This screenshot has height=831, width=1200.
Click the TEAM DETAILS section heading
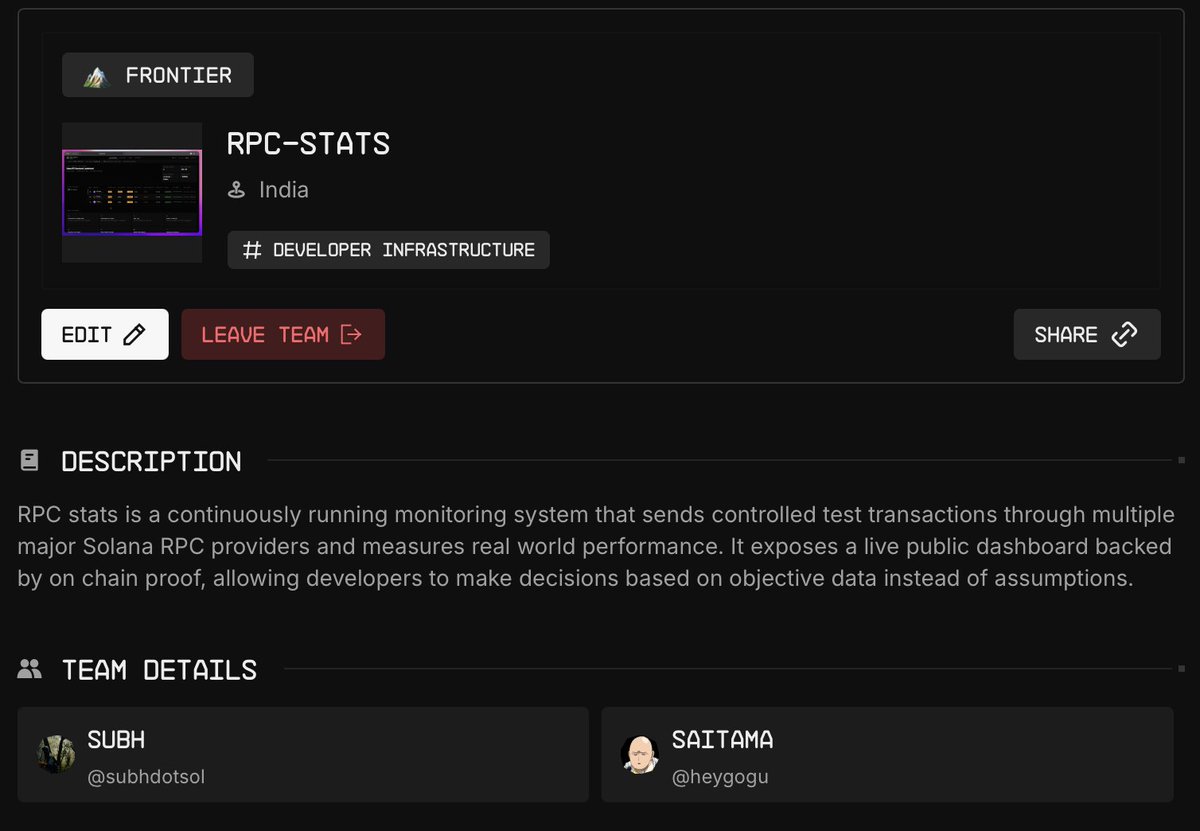(160, 669)
